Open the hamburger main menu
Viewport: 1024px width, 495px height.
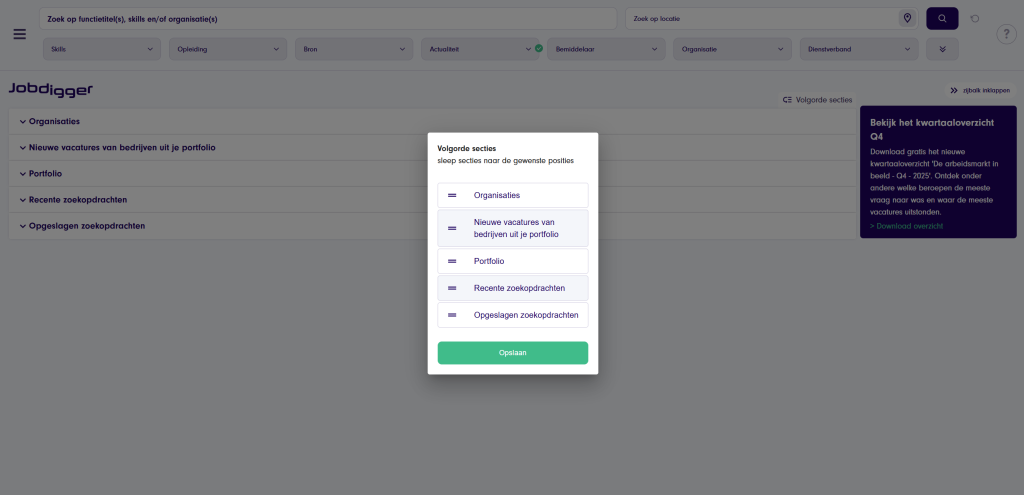click(x=19, y=34)
